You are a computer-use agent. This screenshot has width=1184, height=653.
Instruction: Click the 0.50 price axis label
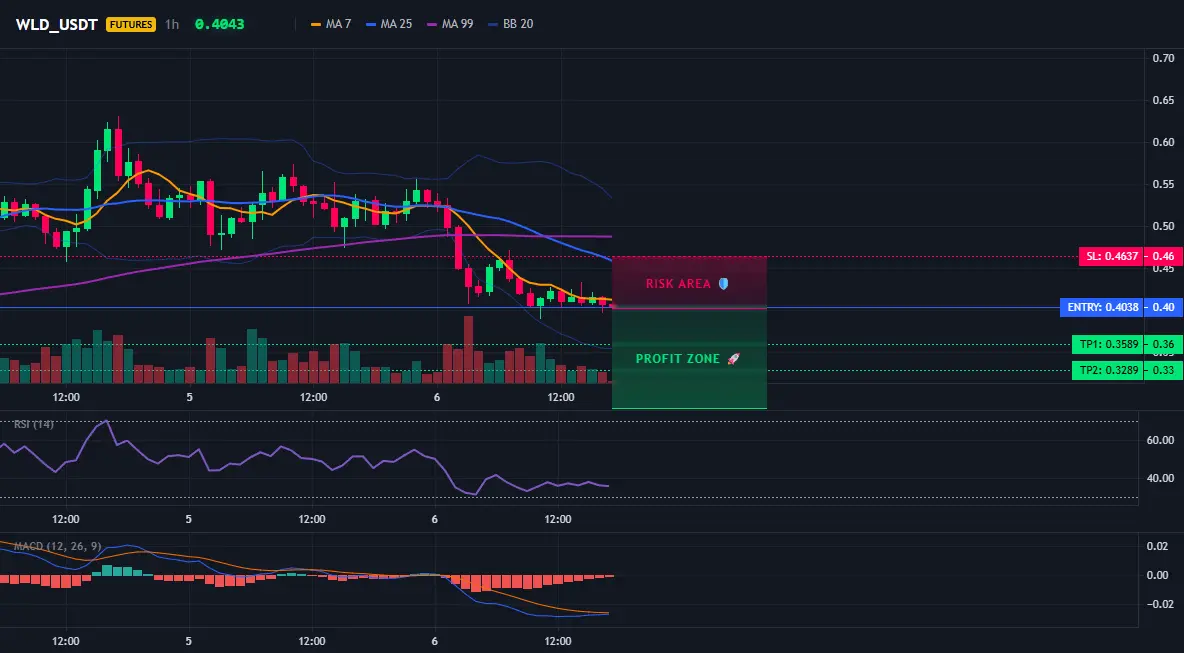(x=1163, y=226)
